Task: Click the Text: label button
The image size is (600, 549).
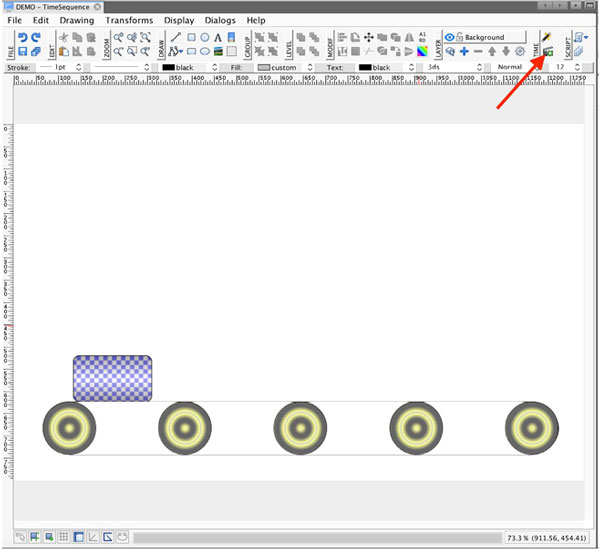Action: pos(334,67)
